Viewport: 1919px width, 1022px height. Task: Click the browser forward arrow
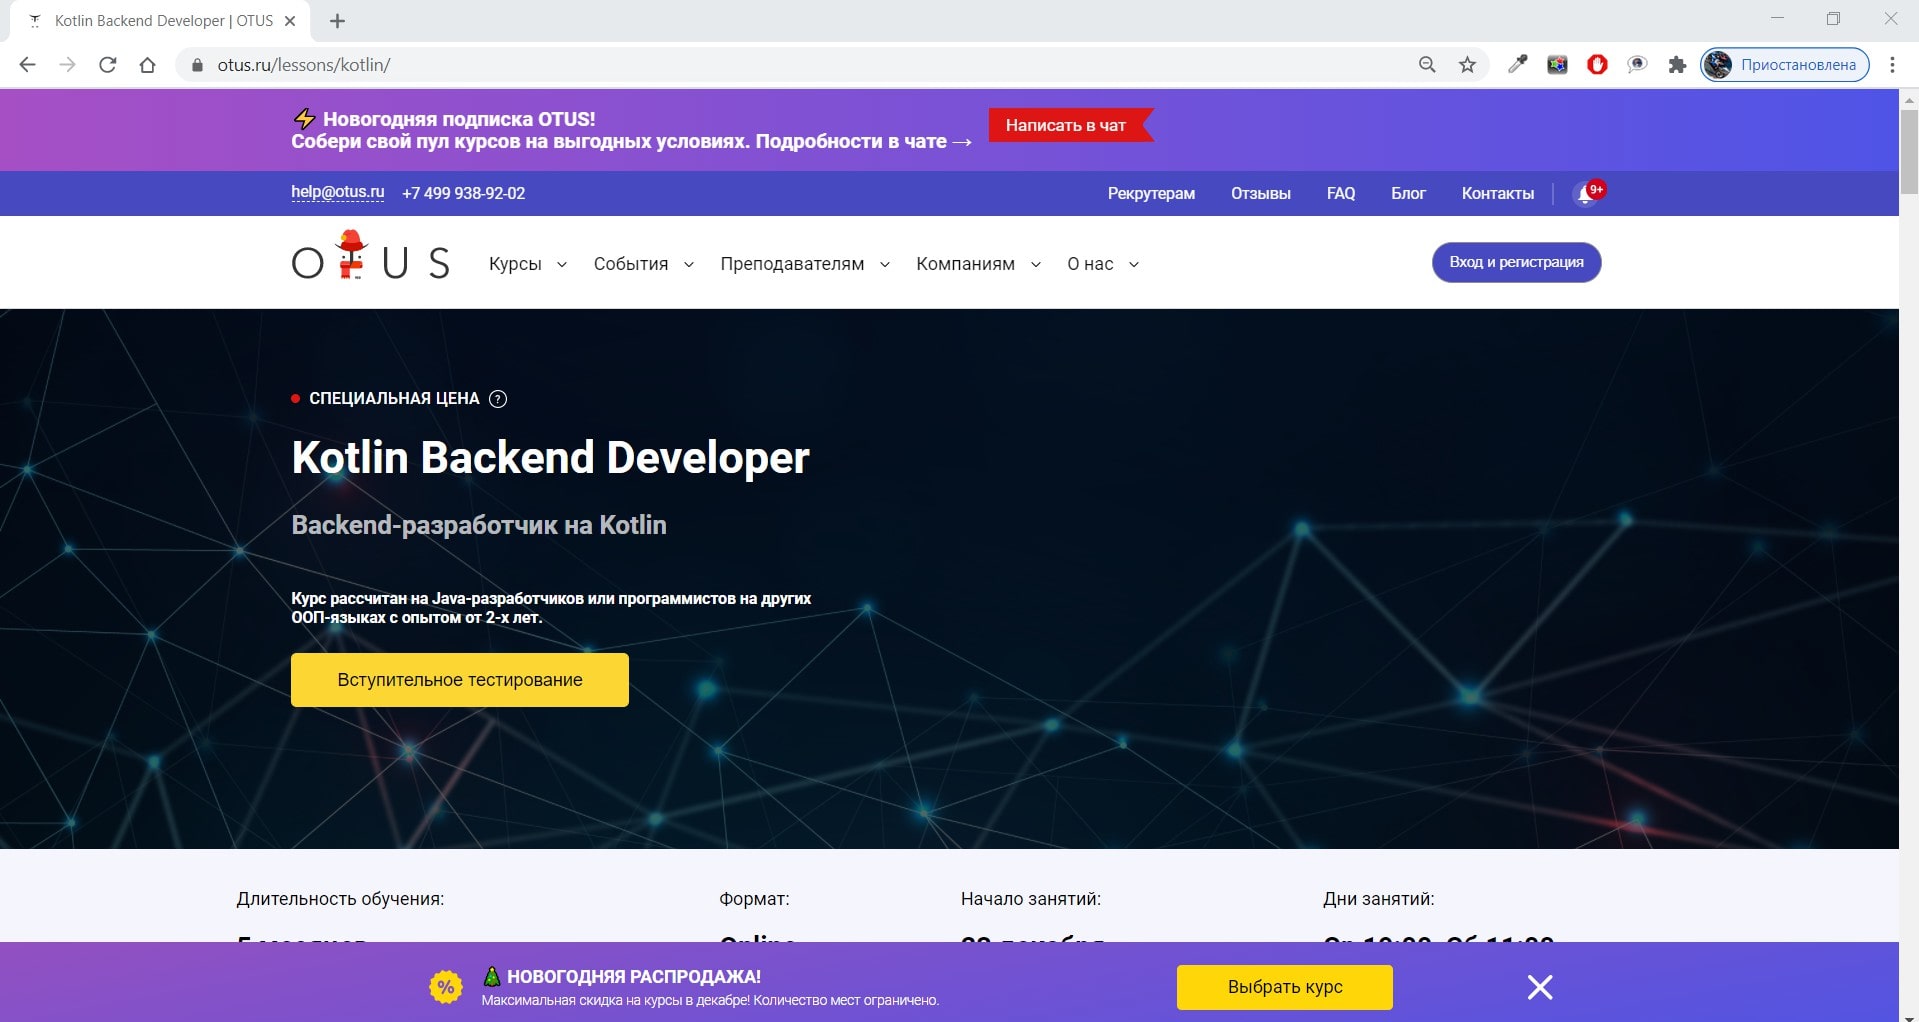[x=67, y=65]
